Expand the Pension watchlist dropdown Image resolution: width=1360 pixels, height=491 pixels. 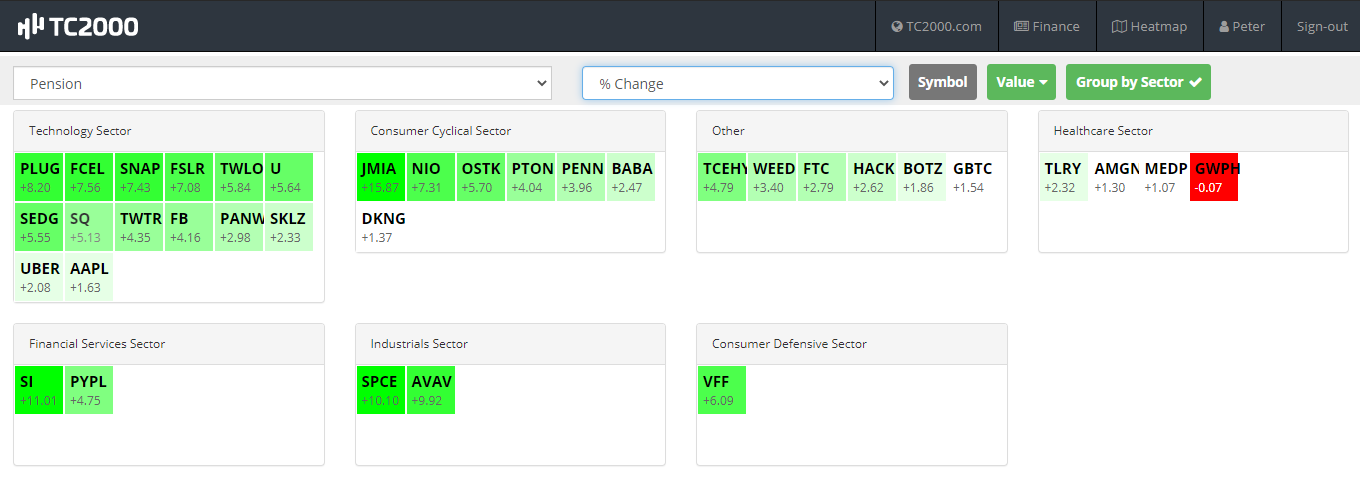coord(282,84)
